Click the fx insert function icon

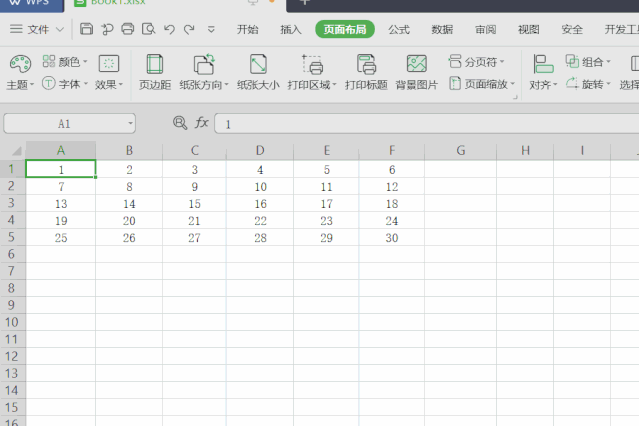click(201, 123)
